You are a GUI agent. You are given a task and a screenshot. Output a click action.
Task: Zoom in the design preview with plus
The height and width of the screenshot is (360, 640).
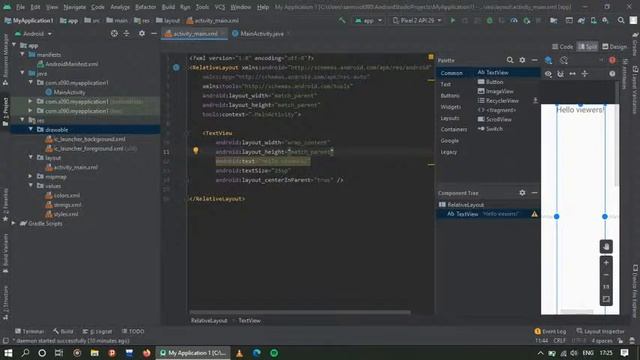[x=606, y=263]
